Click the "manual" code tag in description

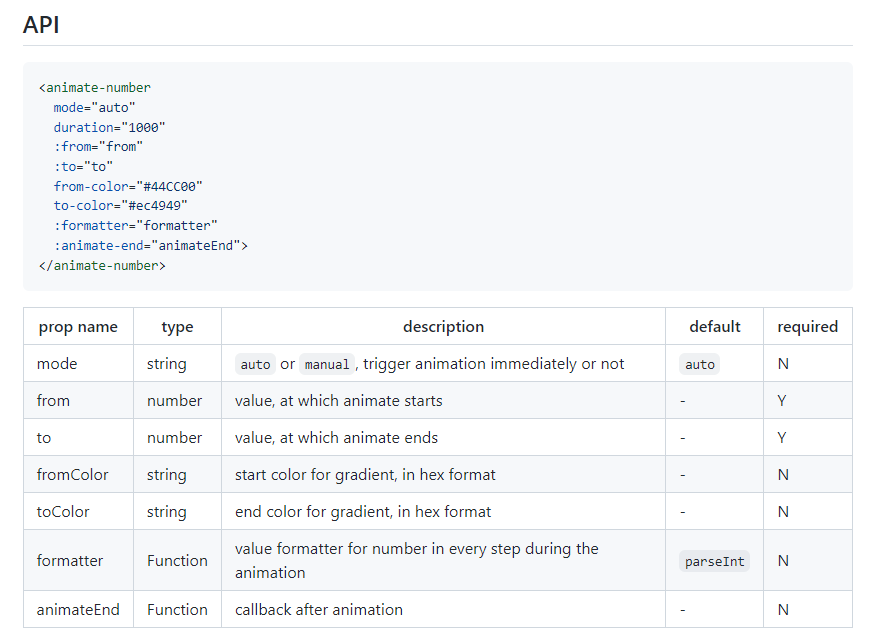point(327,365)
